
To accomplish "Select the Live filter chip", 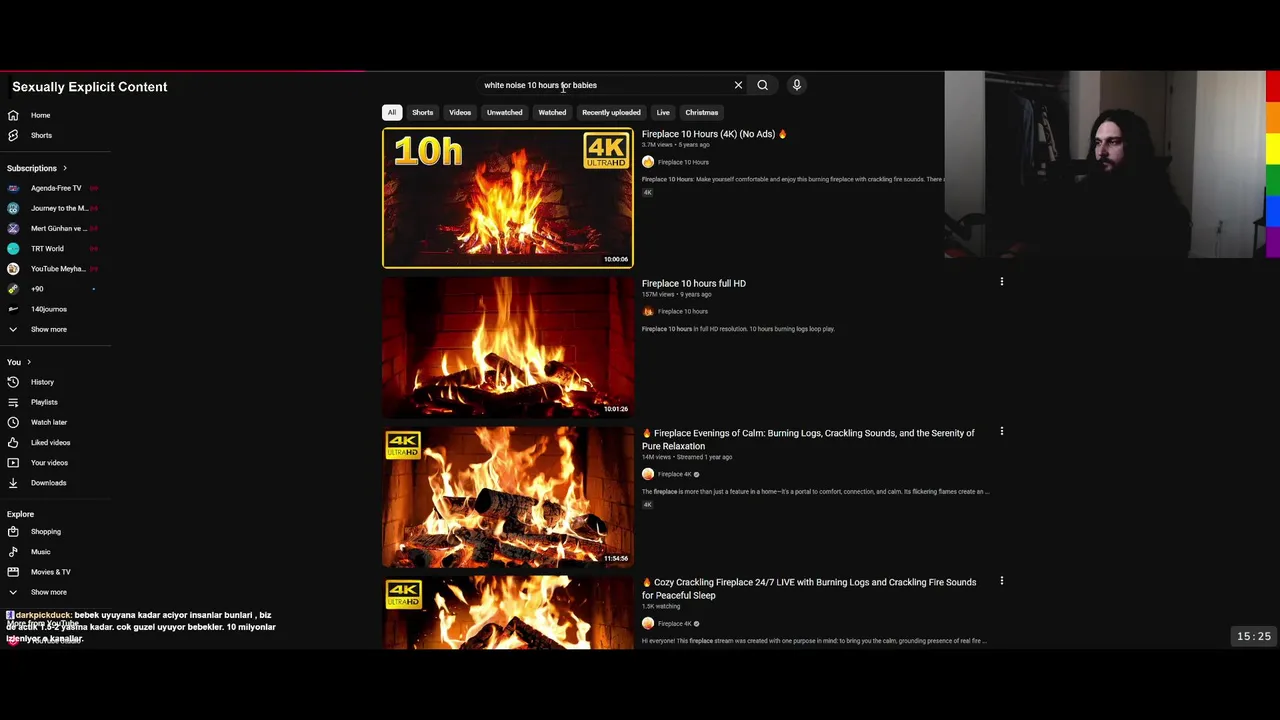I will 663,112.
